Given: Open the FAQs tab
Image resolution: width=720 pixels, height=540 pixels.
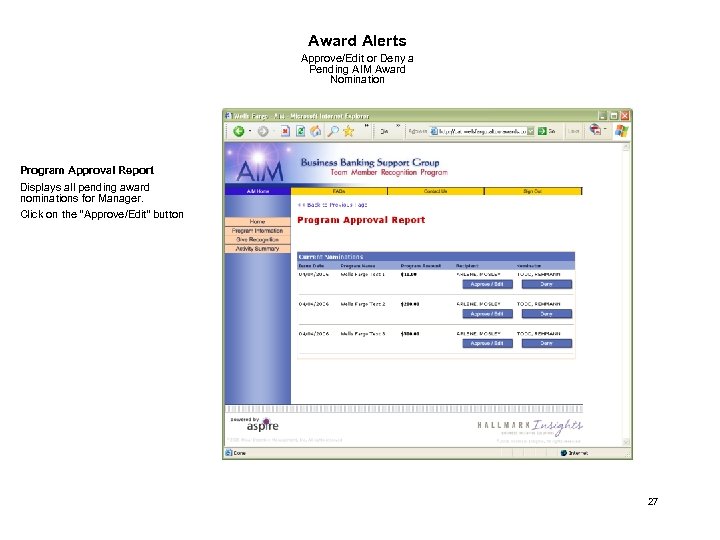Looking at the screenshot, I should (x=339, y=191).
